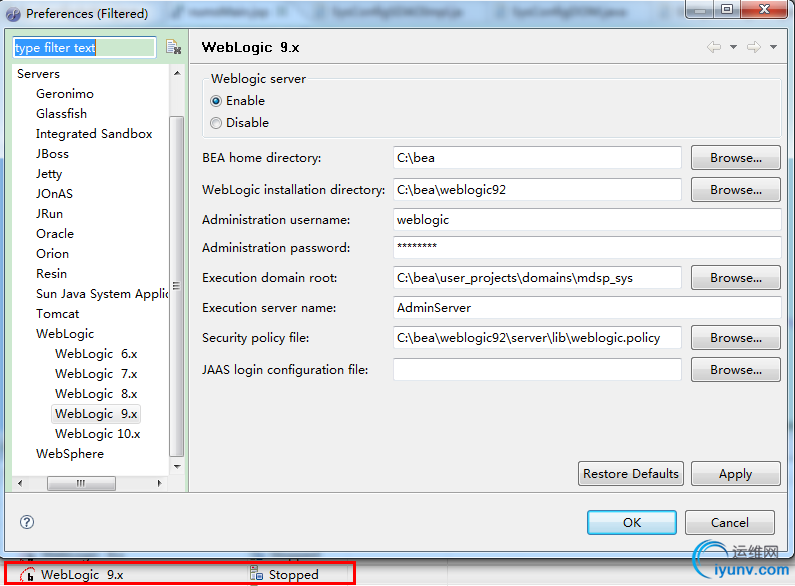Browse for WebLogic installation directory
This screenshot has height=586, width=795.
(736, 190)
